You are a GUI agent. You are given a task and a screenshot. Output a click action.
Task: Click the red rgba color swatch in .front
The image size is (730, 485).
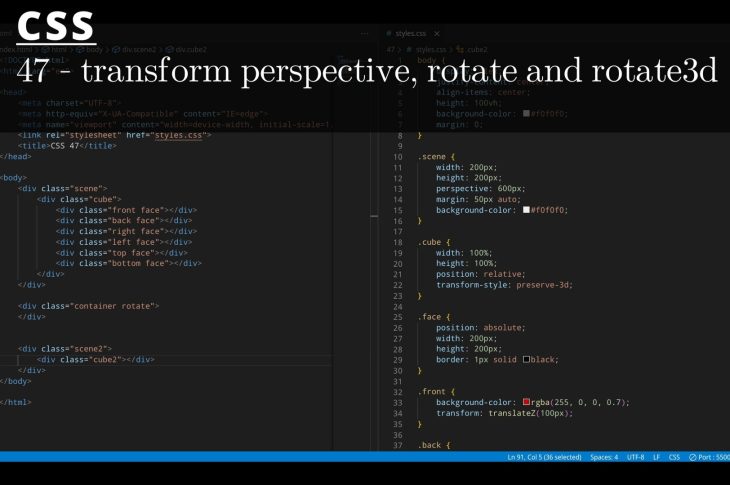click(x=526, y=402)
